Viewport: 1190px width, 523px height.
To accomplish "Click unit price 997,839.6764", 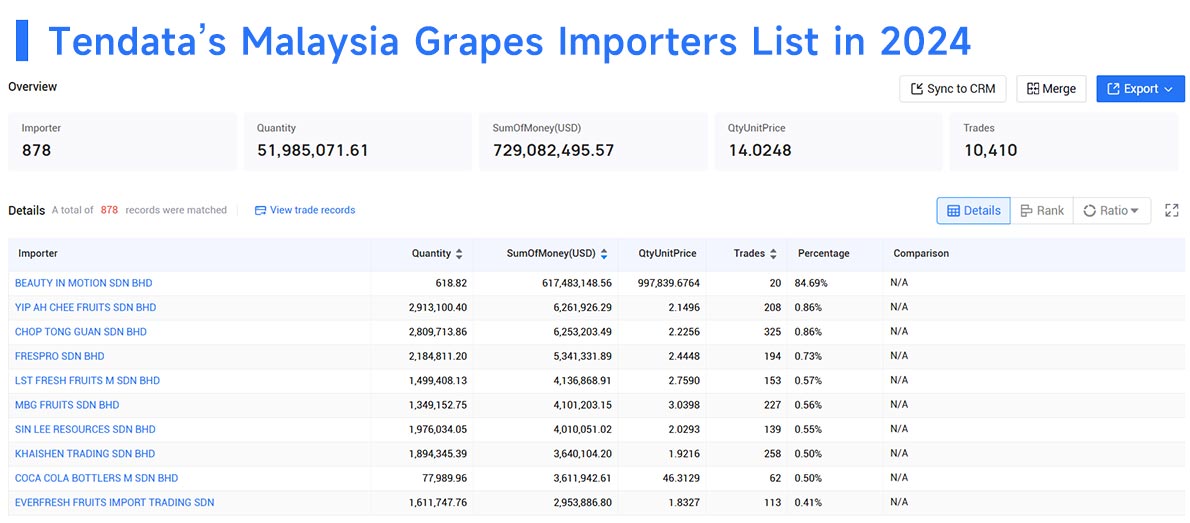I will (x=669, y=283).
